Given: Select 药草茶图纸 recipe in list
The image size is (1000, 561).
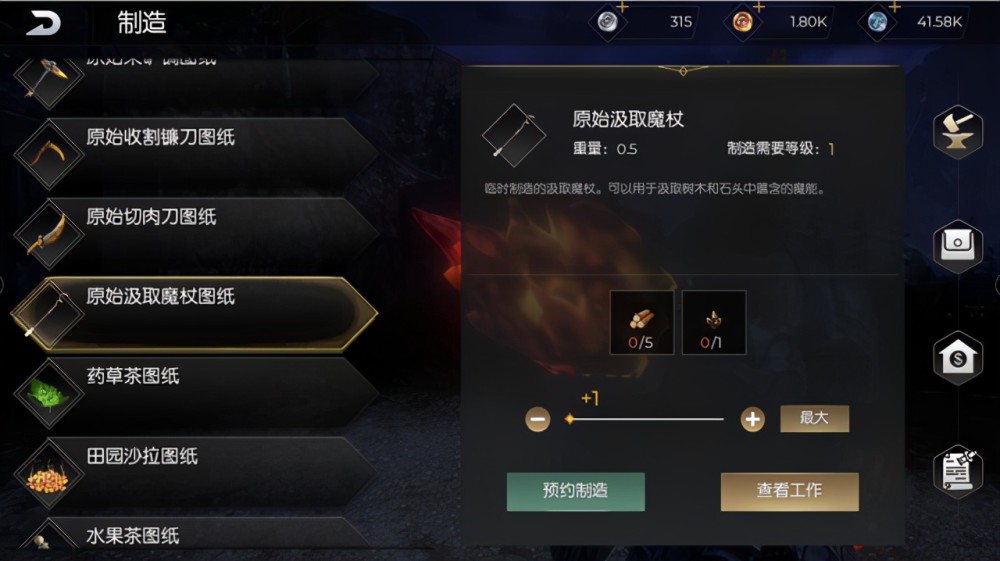Looking at the screenshot, I should tap(195, 393).
